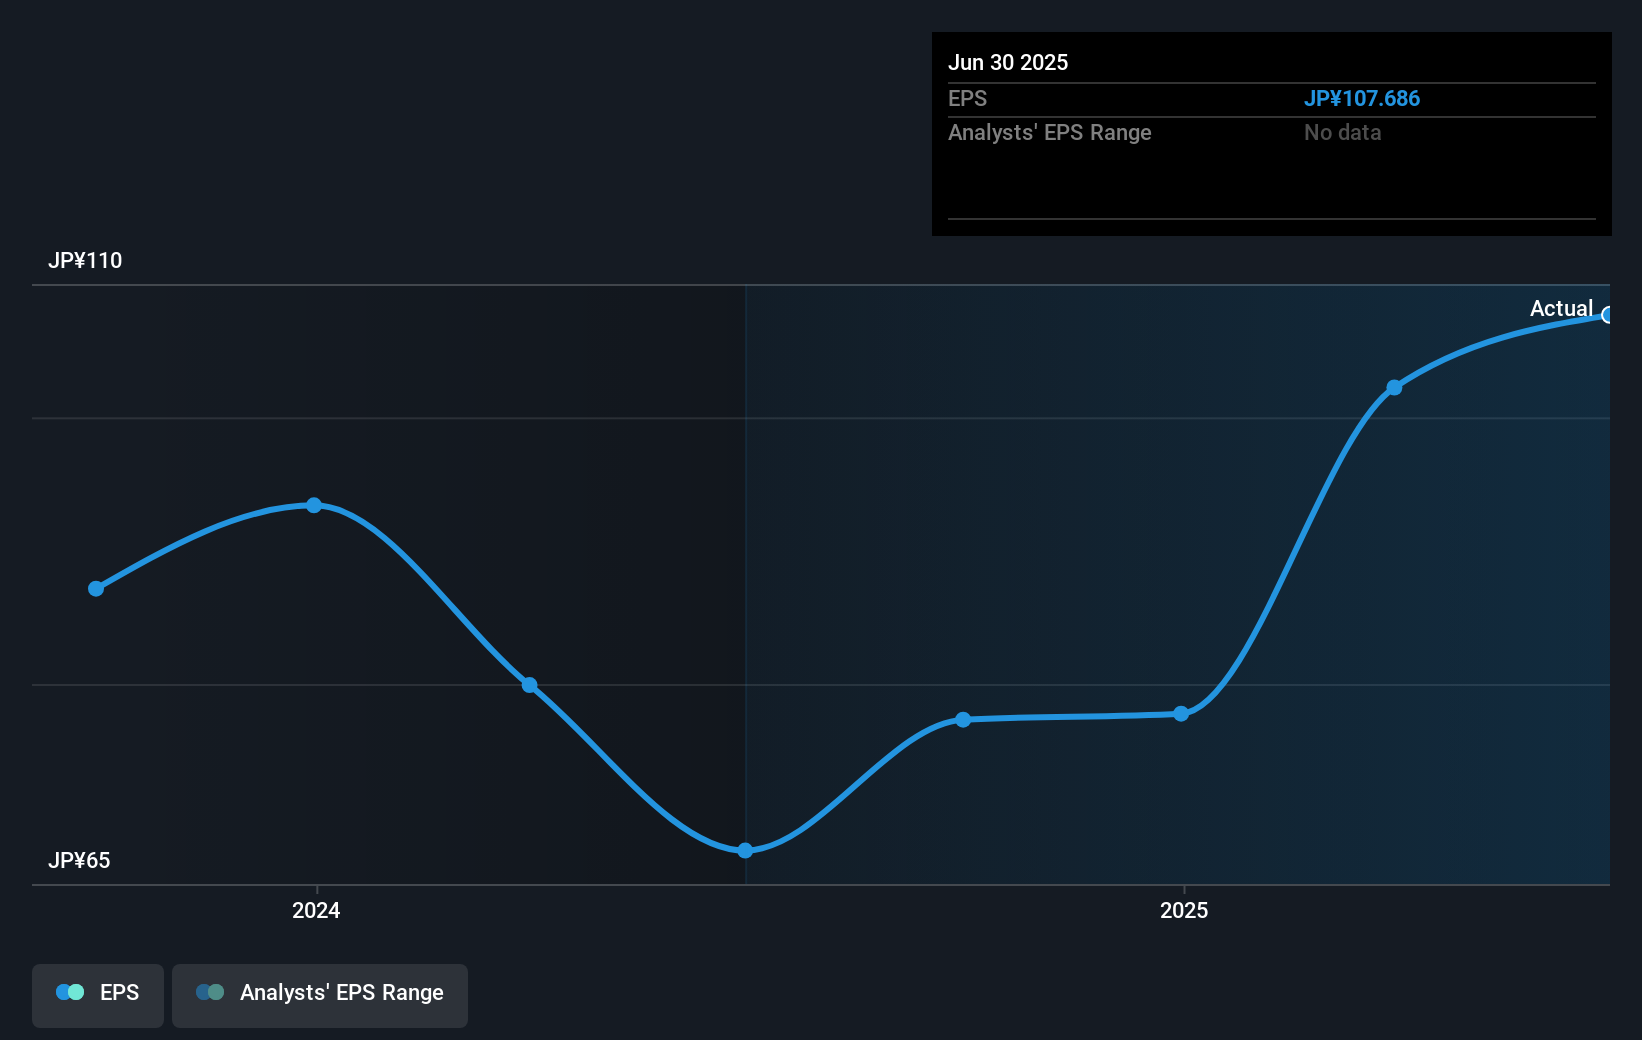The image size is (1642, 1040).
Task: Click the Actual text label
Action: (1561, 308)
